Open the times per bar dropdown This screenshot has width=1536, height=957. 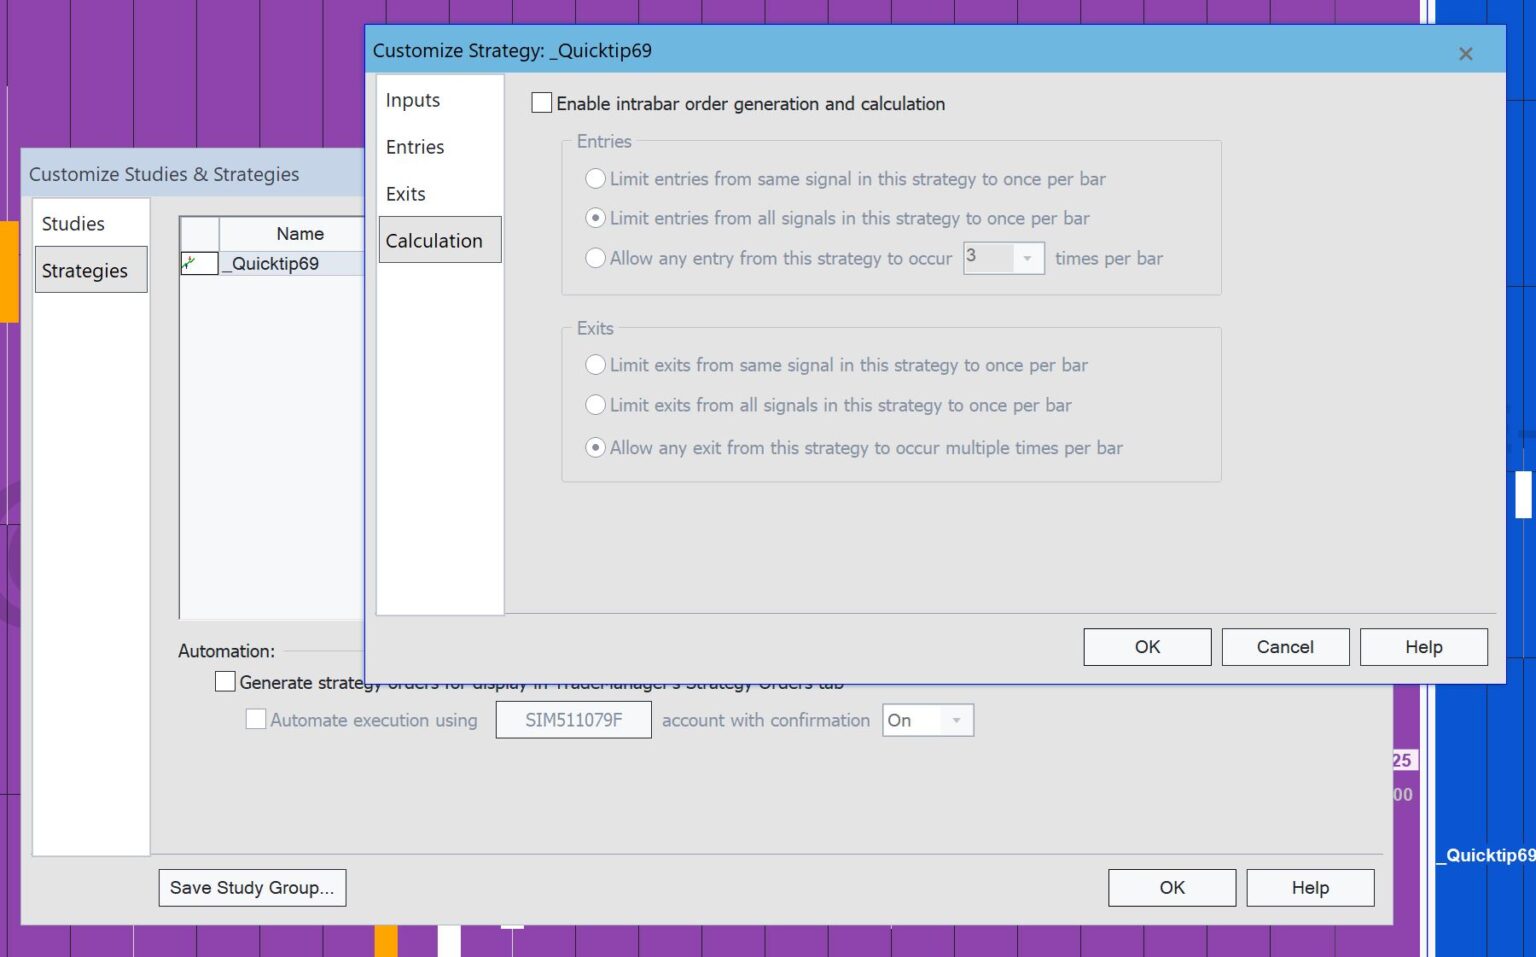tap(1026, 258)
